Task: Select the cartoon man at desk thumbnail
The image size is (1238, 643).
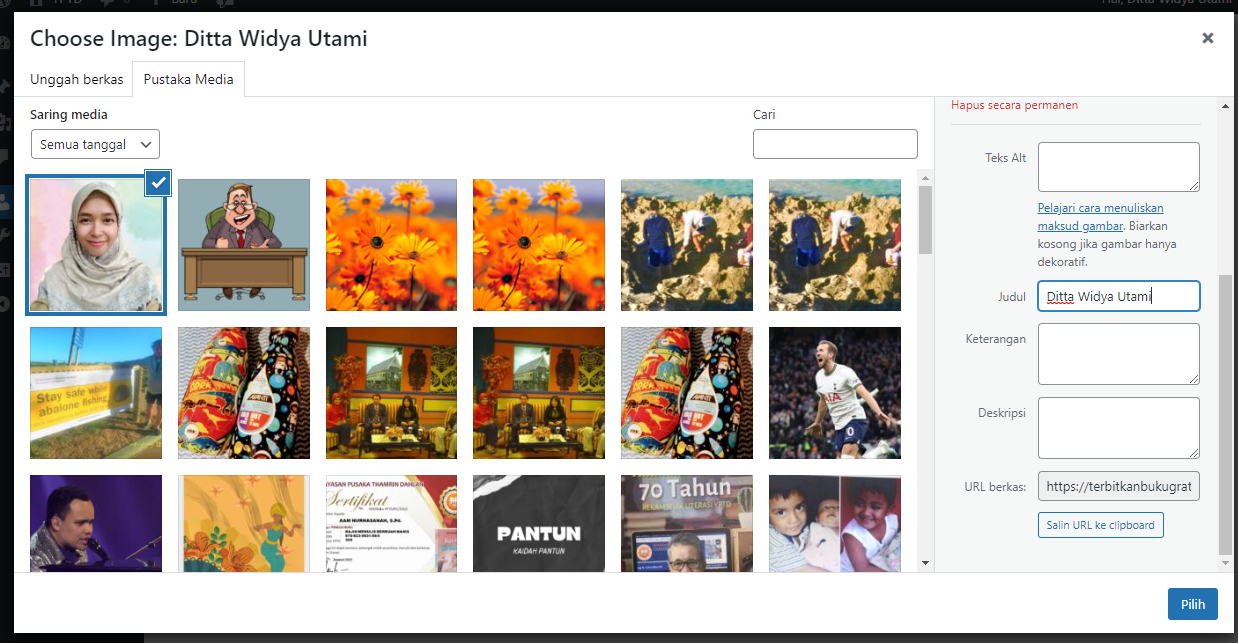Action: [244, 245]
